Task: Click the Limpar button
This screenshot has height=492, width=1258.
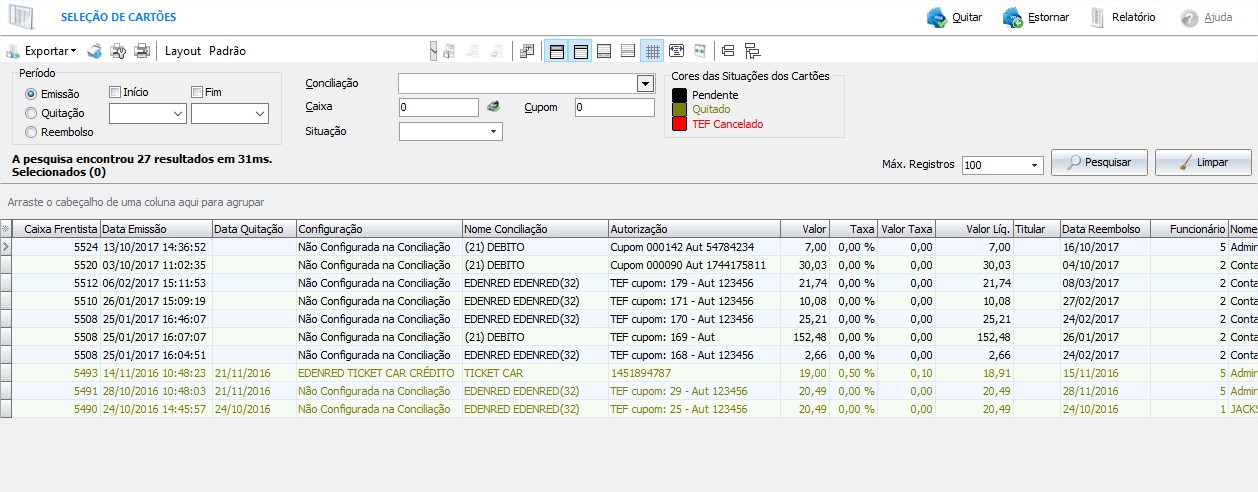Action: 1204,162
